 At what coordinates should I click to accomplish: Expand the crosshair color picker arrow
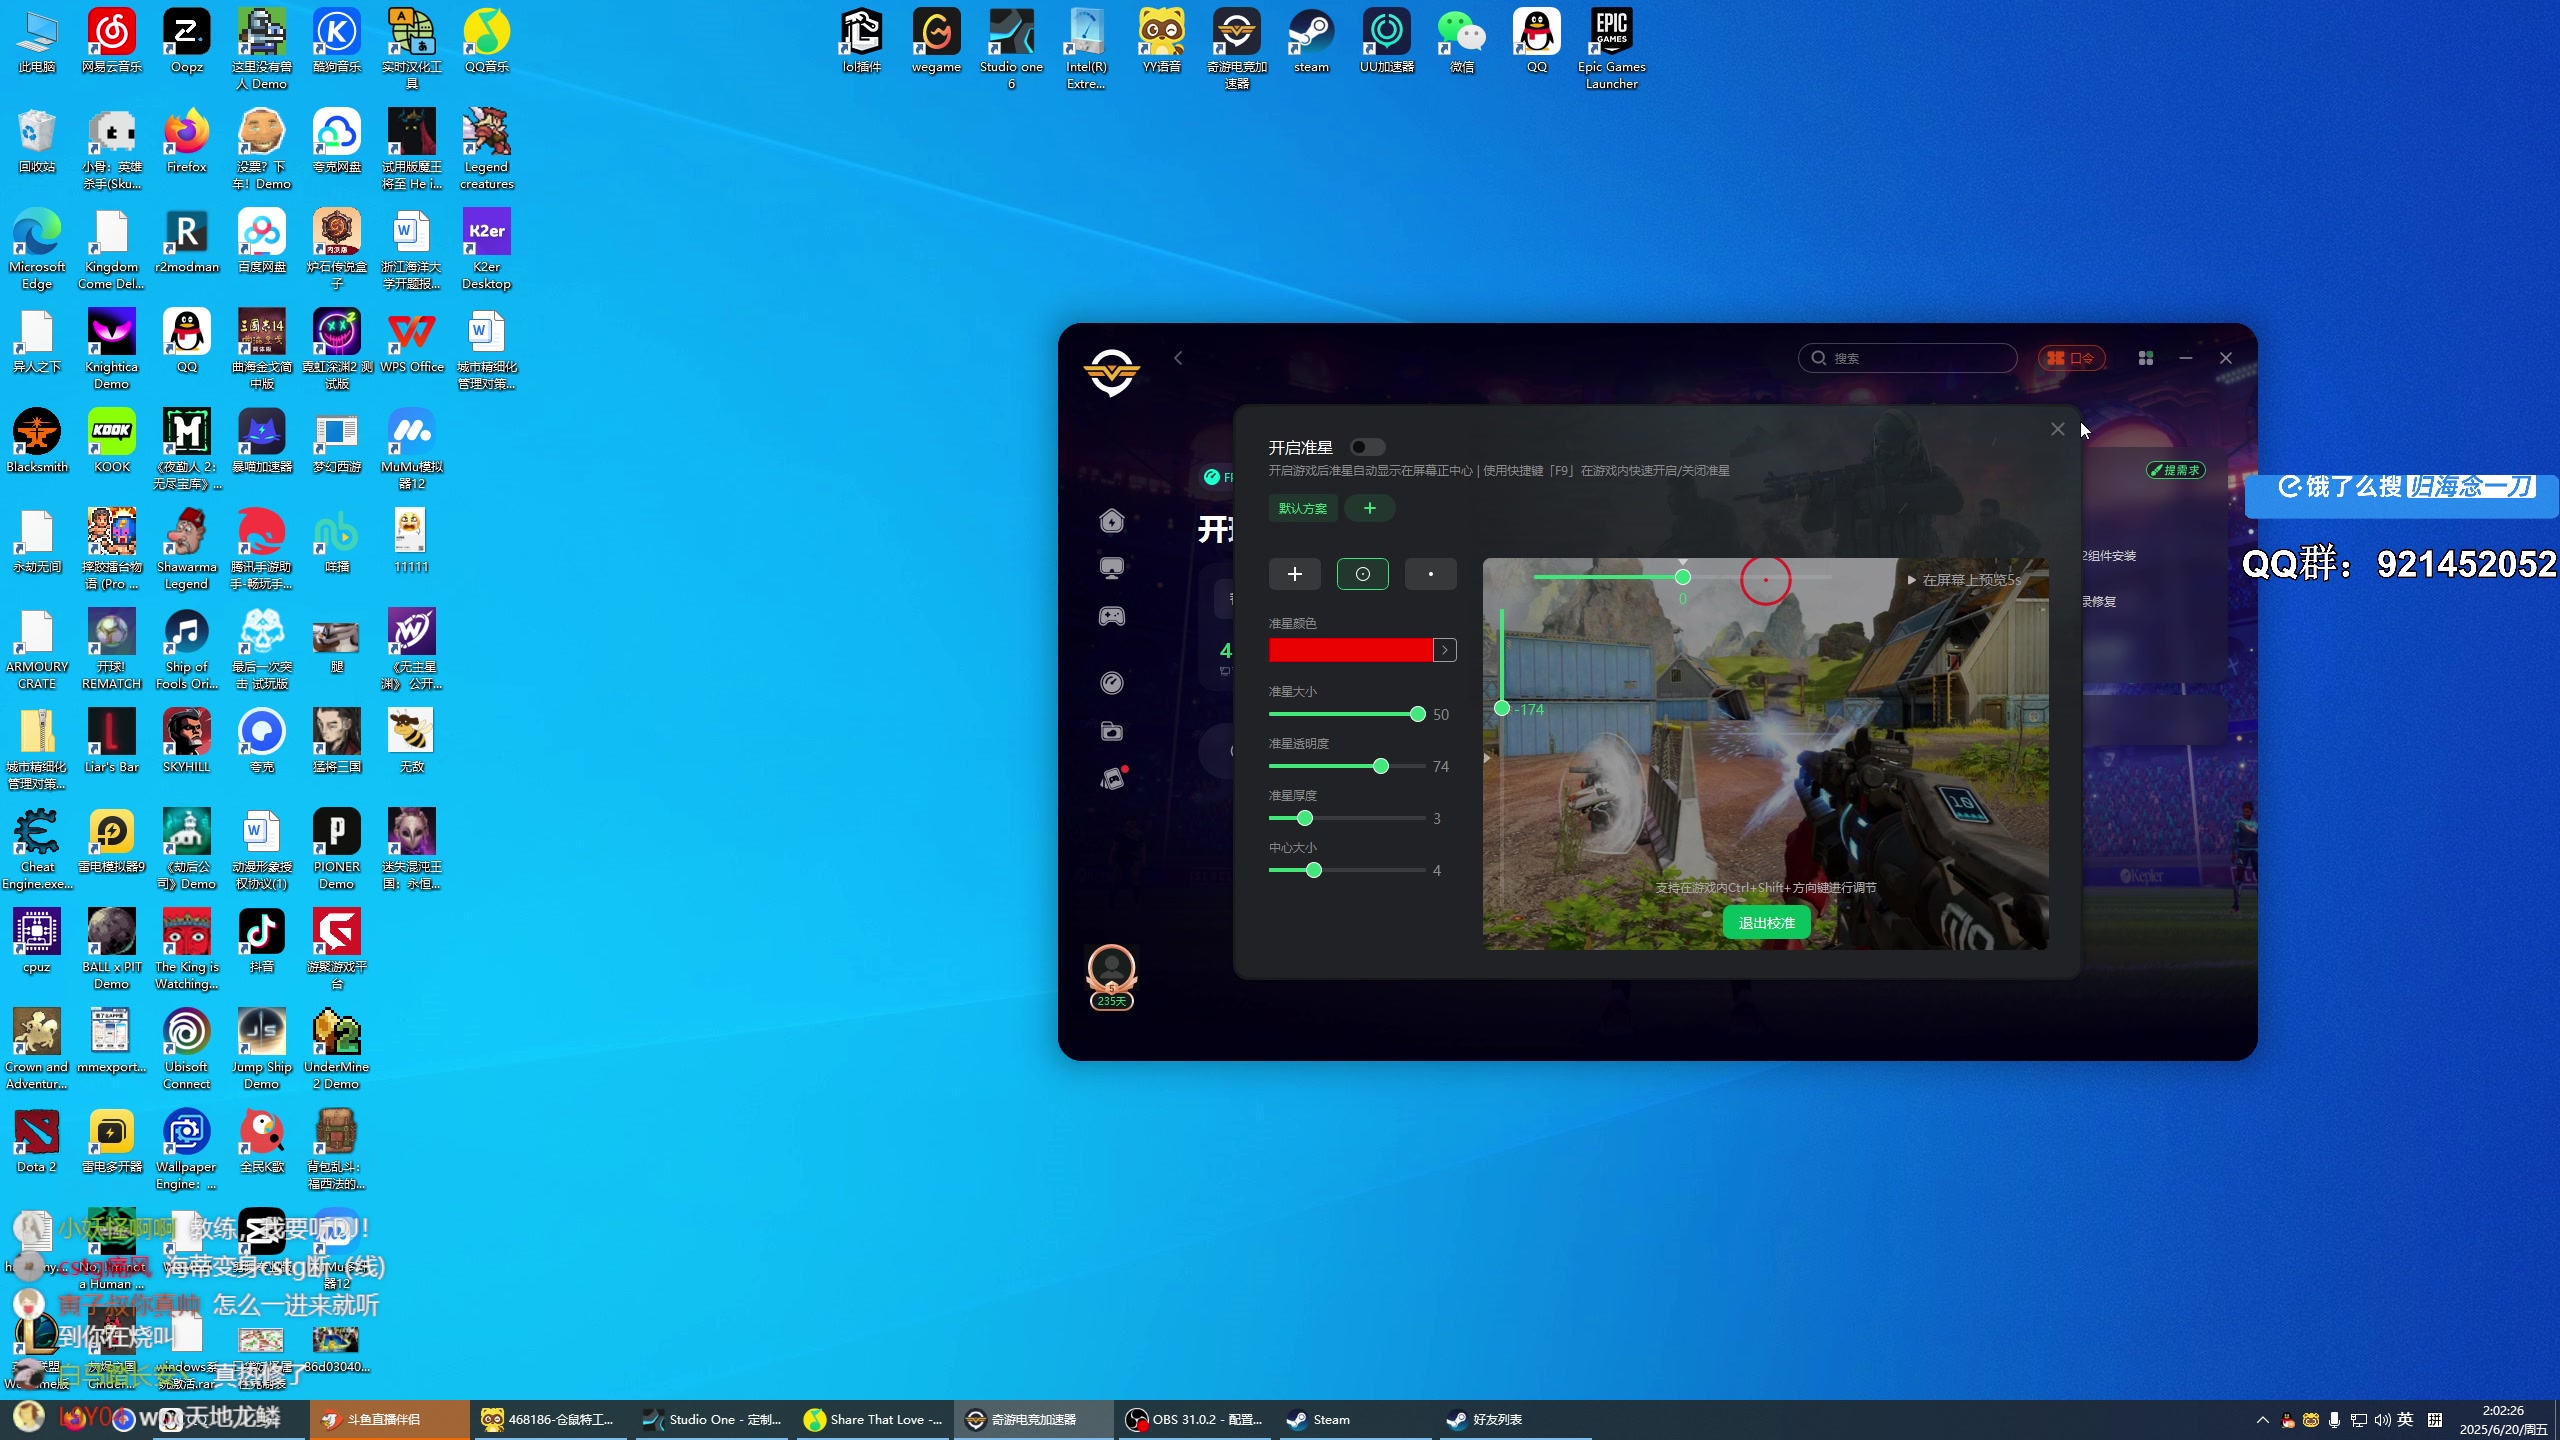[x=1444, y=650]
